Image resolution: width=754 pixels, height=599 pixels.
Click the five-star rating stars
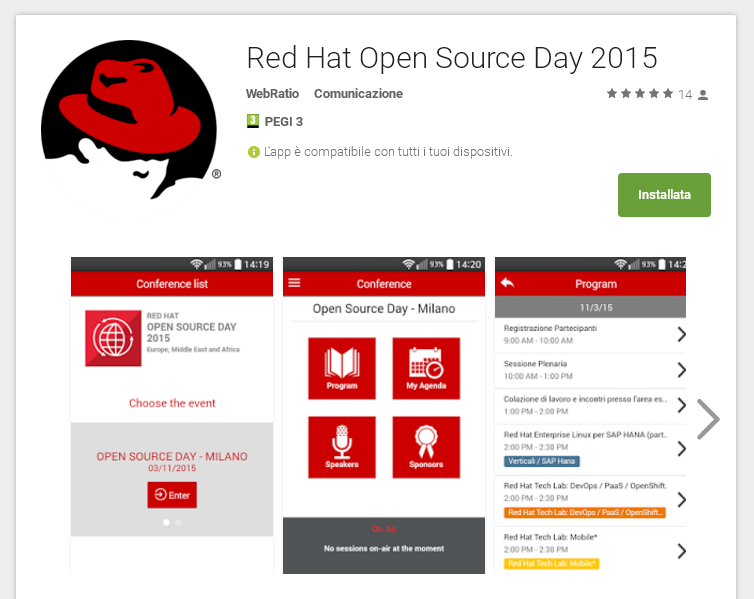tap(640, 93)
